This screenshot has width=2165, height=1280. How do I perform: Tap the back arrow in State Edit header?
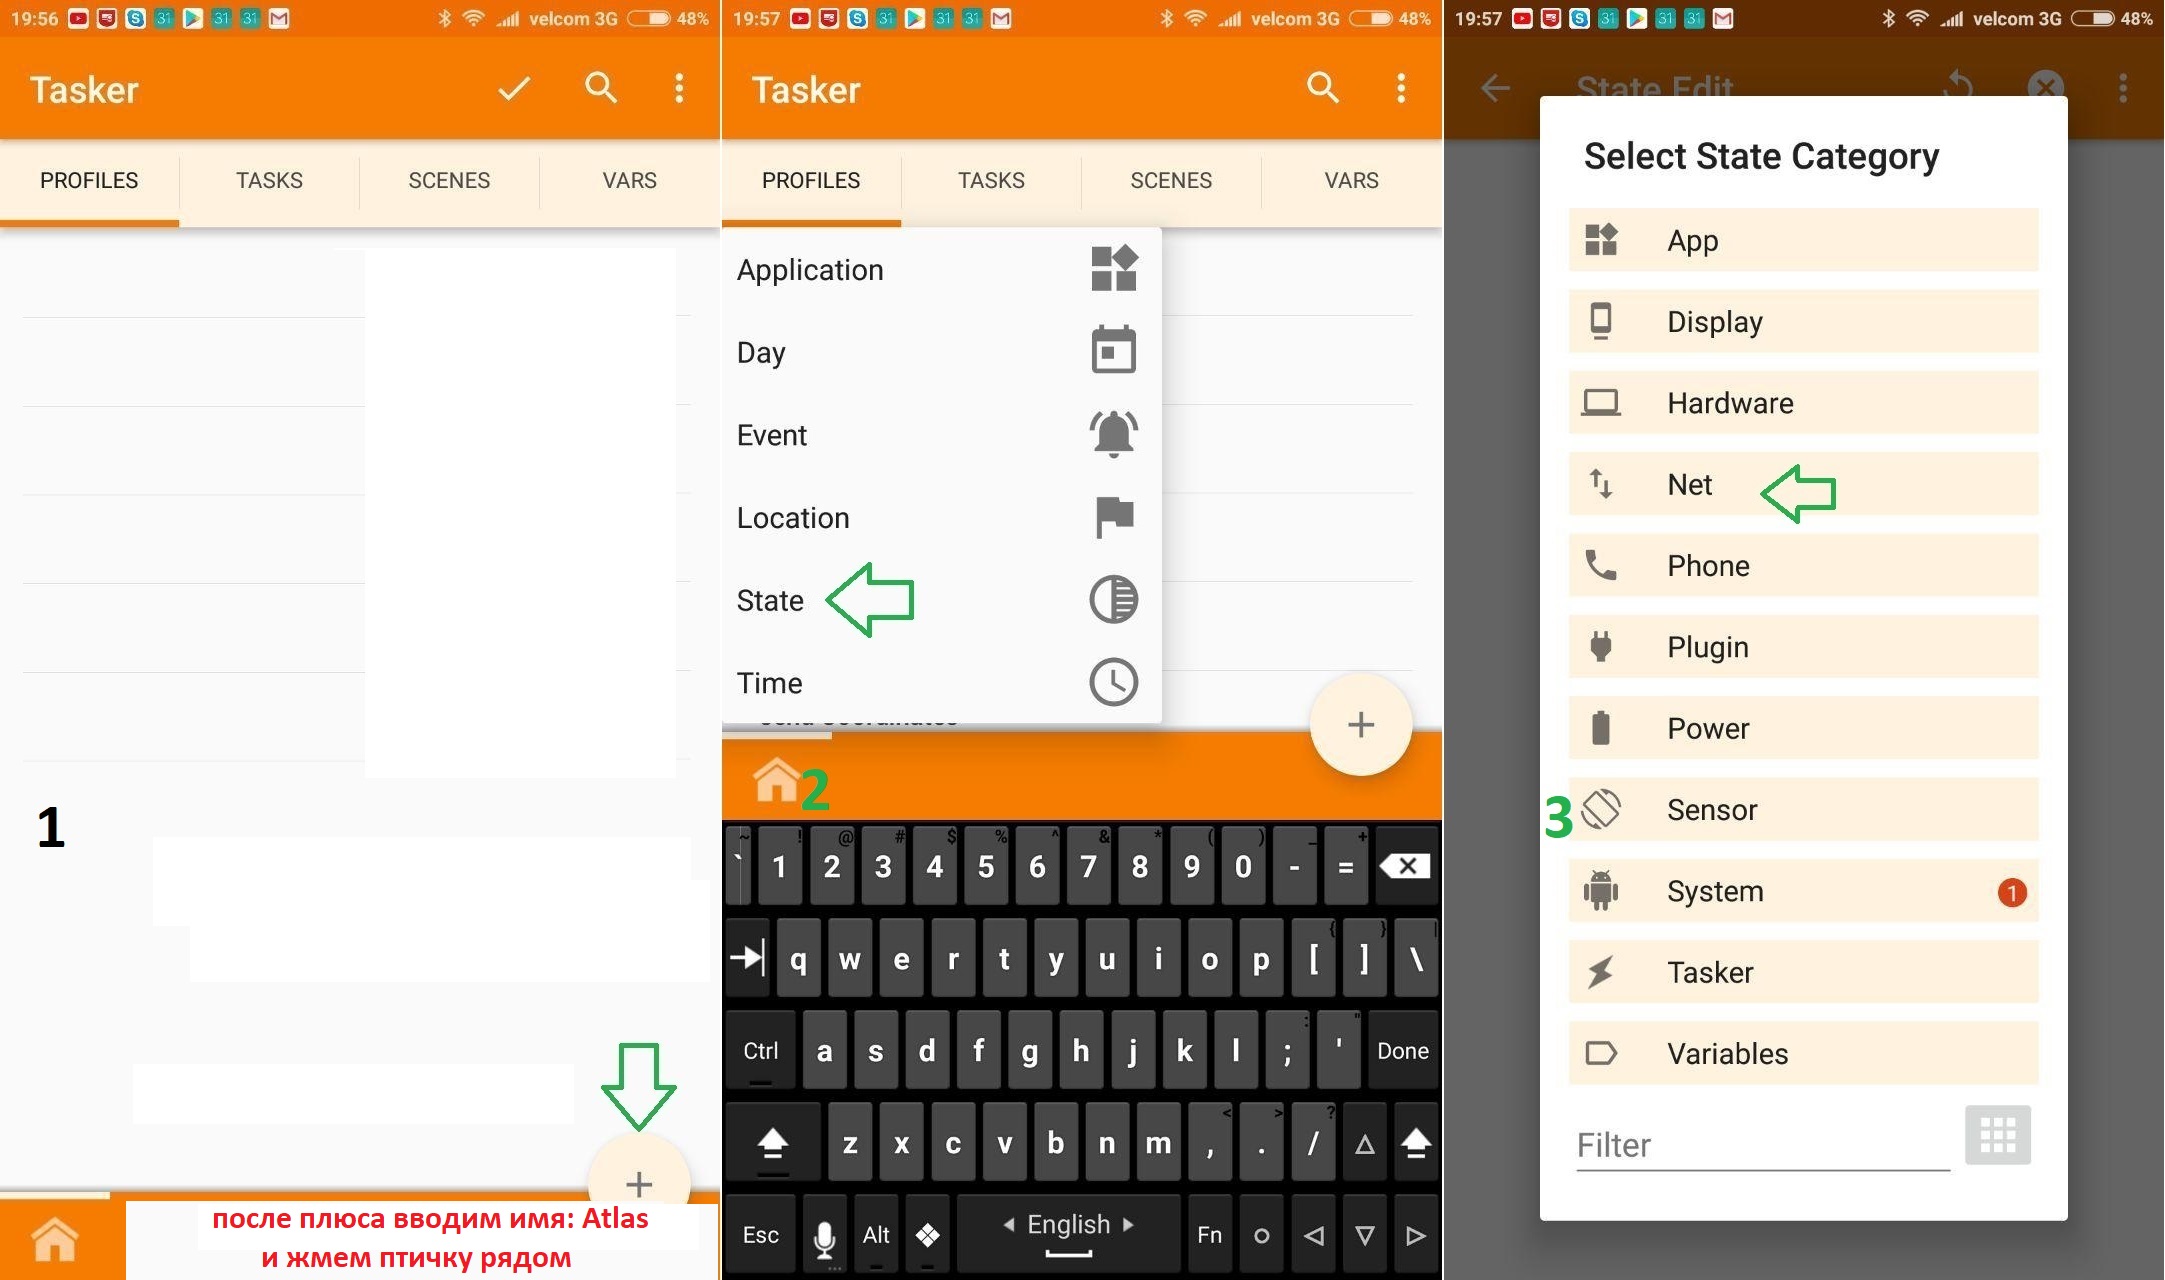(1496, 88)
